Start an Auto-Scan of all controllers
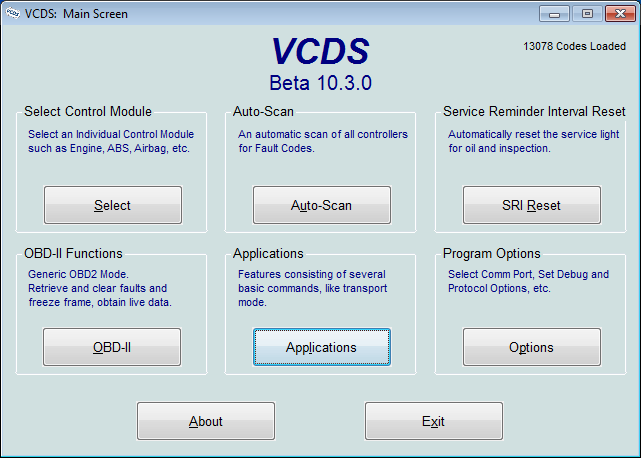641x458 pixels. coord(321,205)
